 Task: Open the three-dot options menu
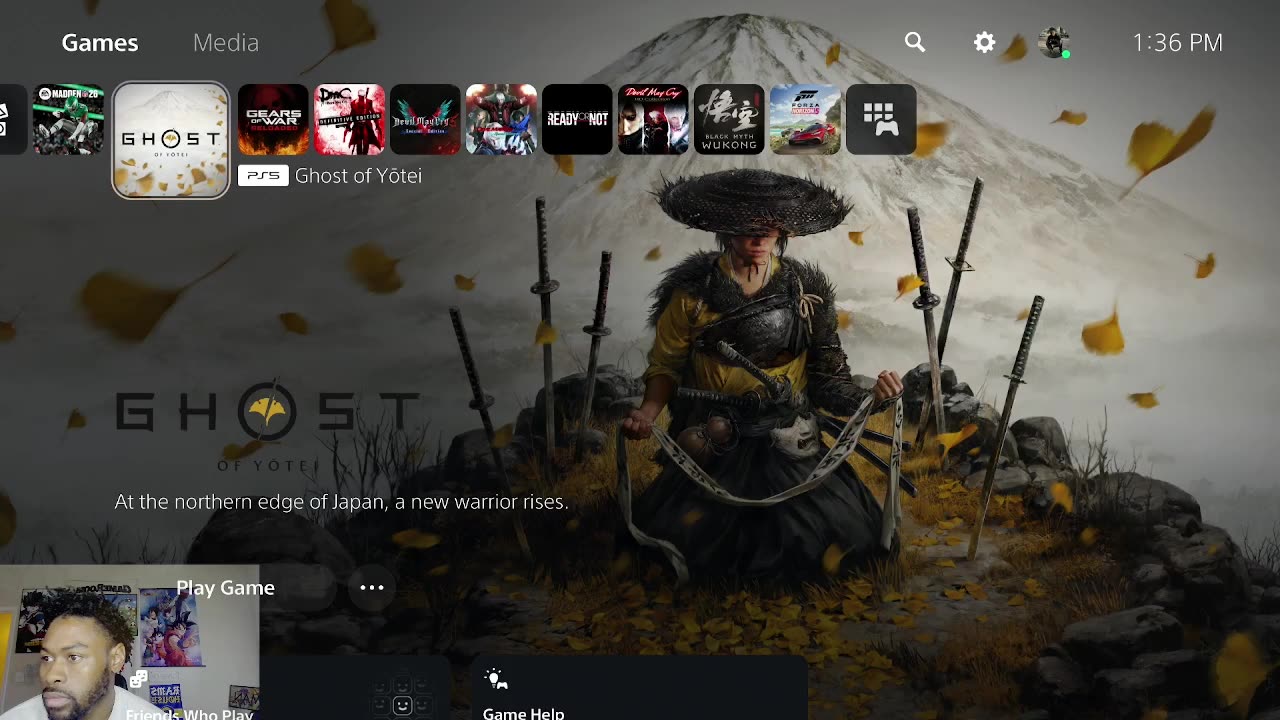pos(372,588)
